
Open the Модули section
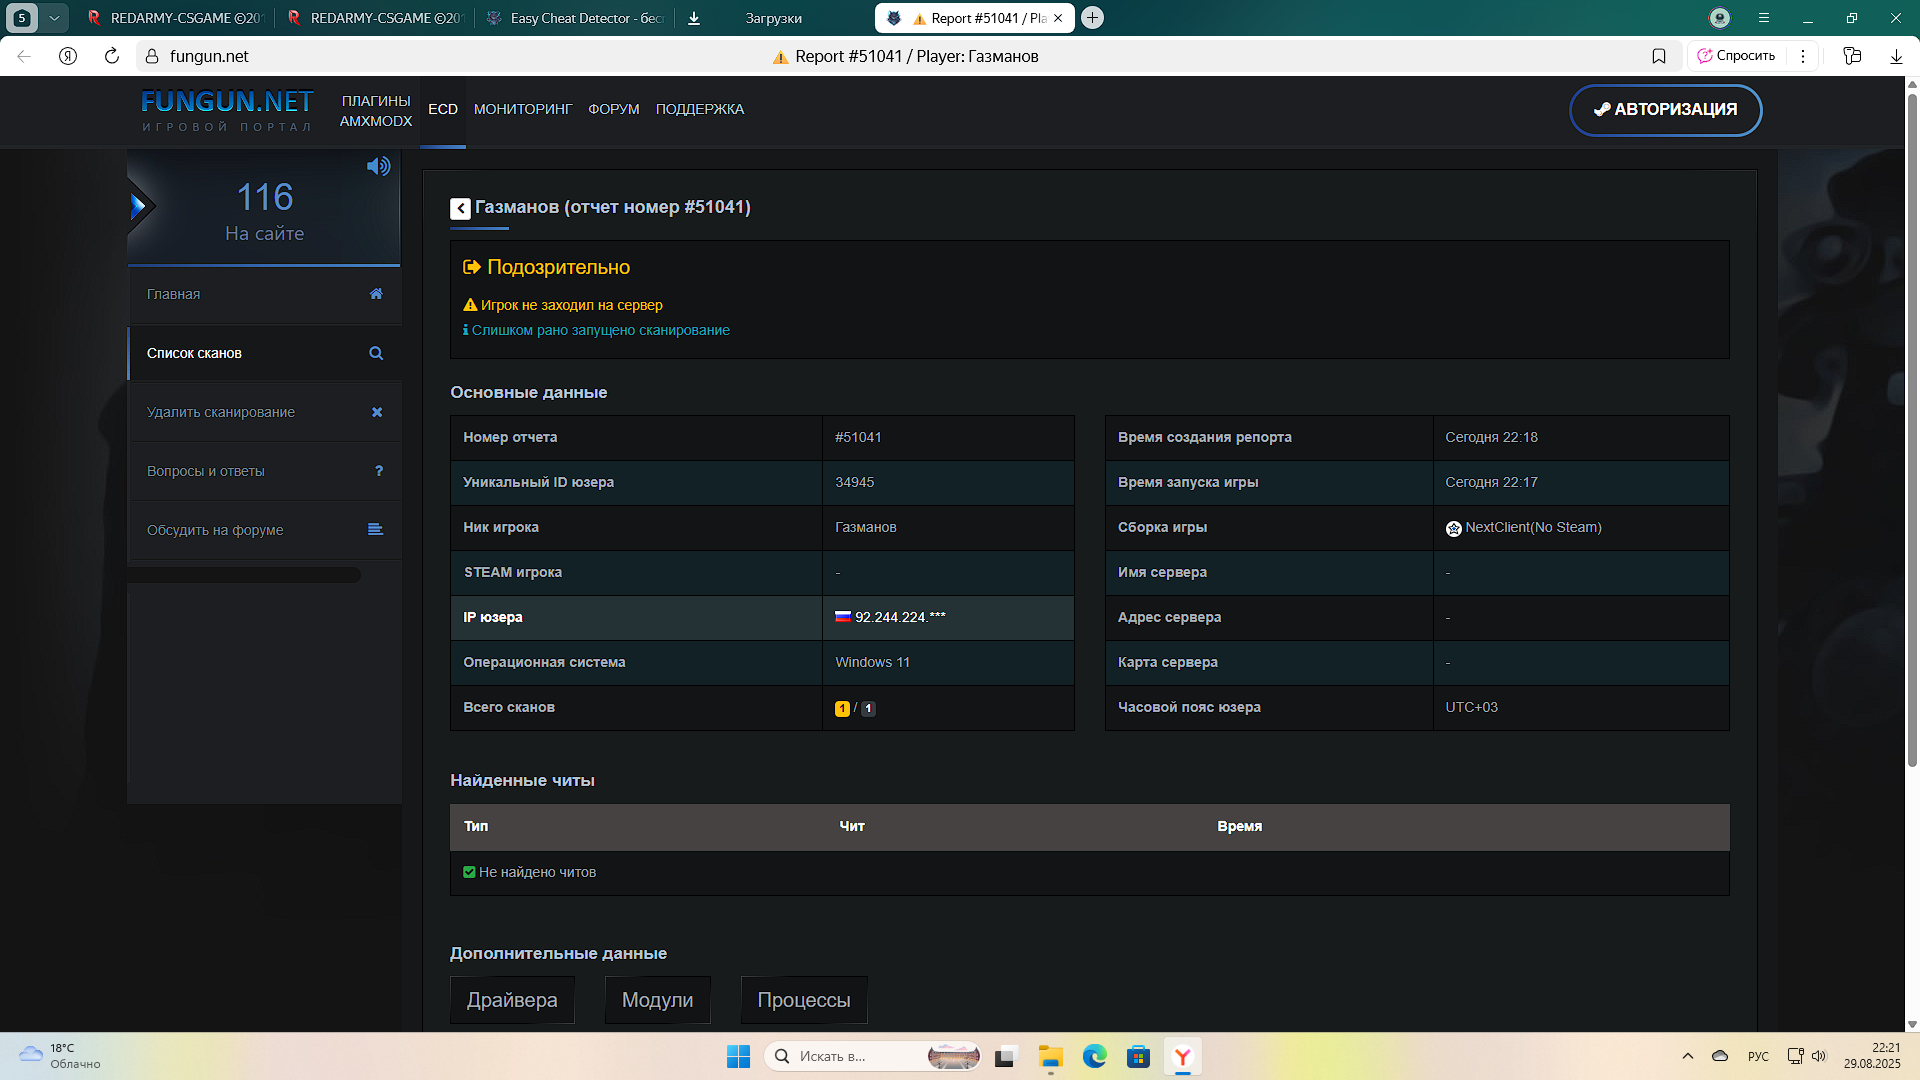tap(657, 1000)
